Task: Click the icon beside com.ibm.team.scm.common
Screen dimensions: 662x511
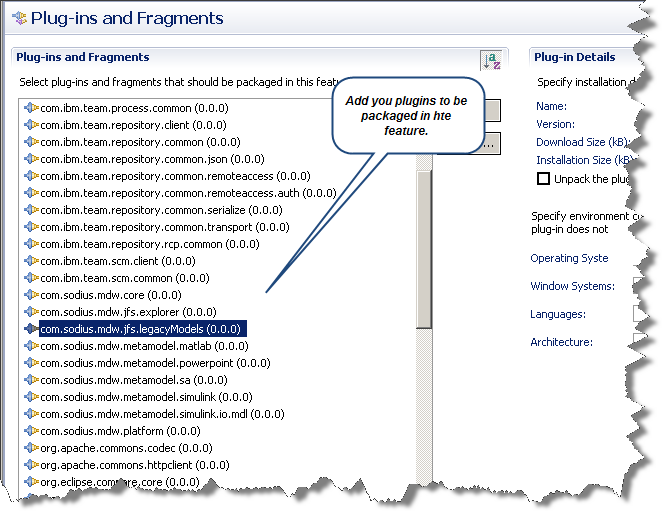Action: [31, 278]
